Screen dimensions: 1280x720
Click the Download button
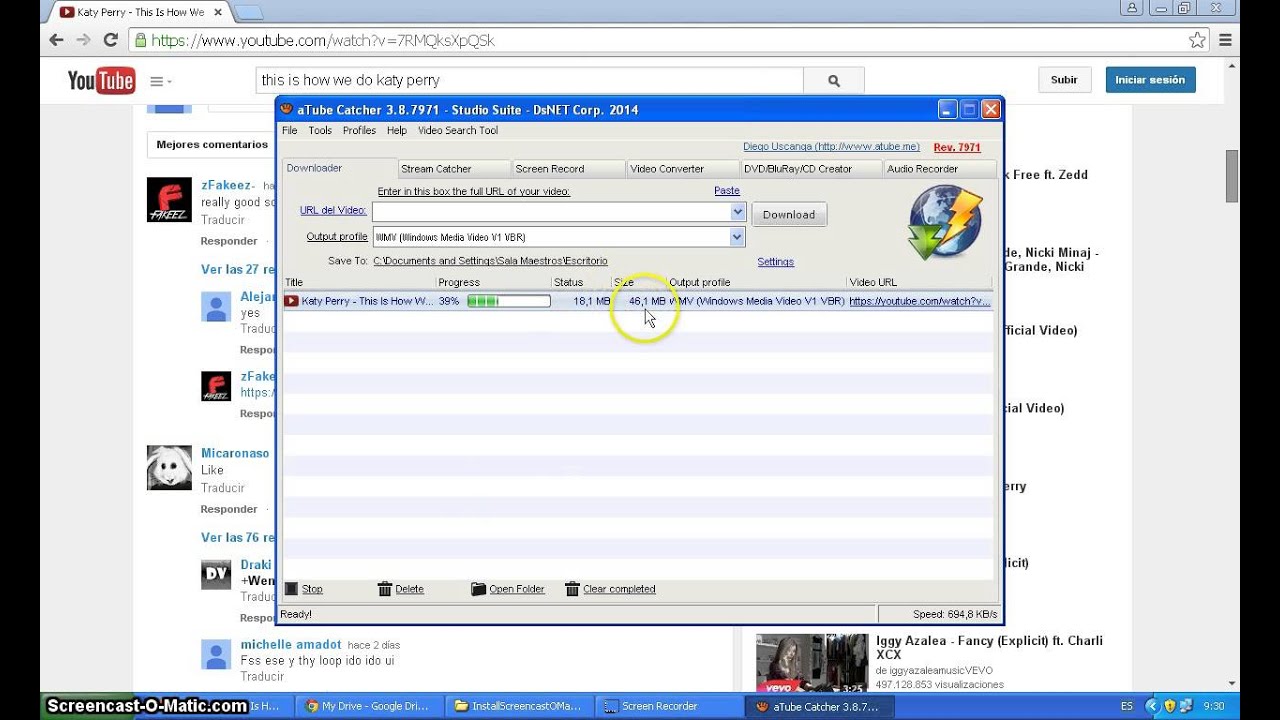[x=789, y=214]
